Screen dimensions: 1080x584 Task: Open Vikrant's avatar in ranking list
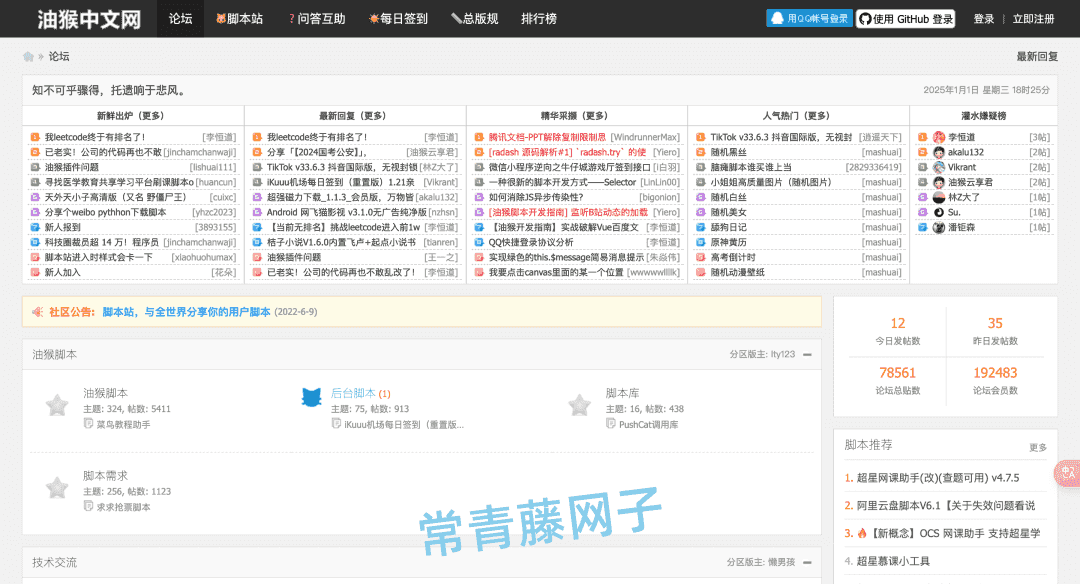pos(939,167)
